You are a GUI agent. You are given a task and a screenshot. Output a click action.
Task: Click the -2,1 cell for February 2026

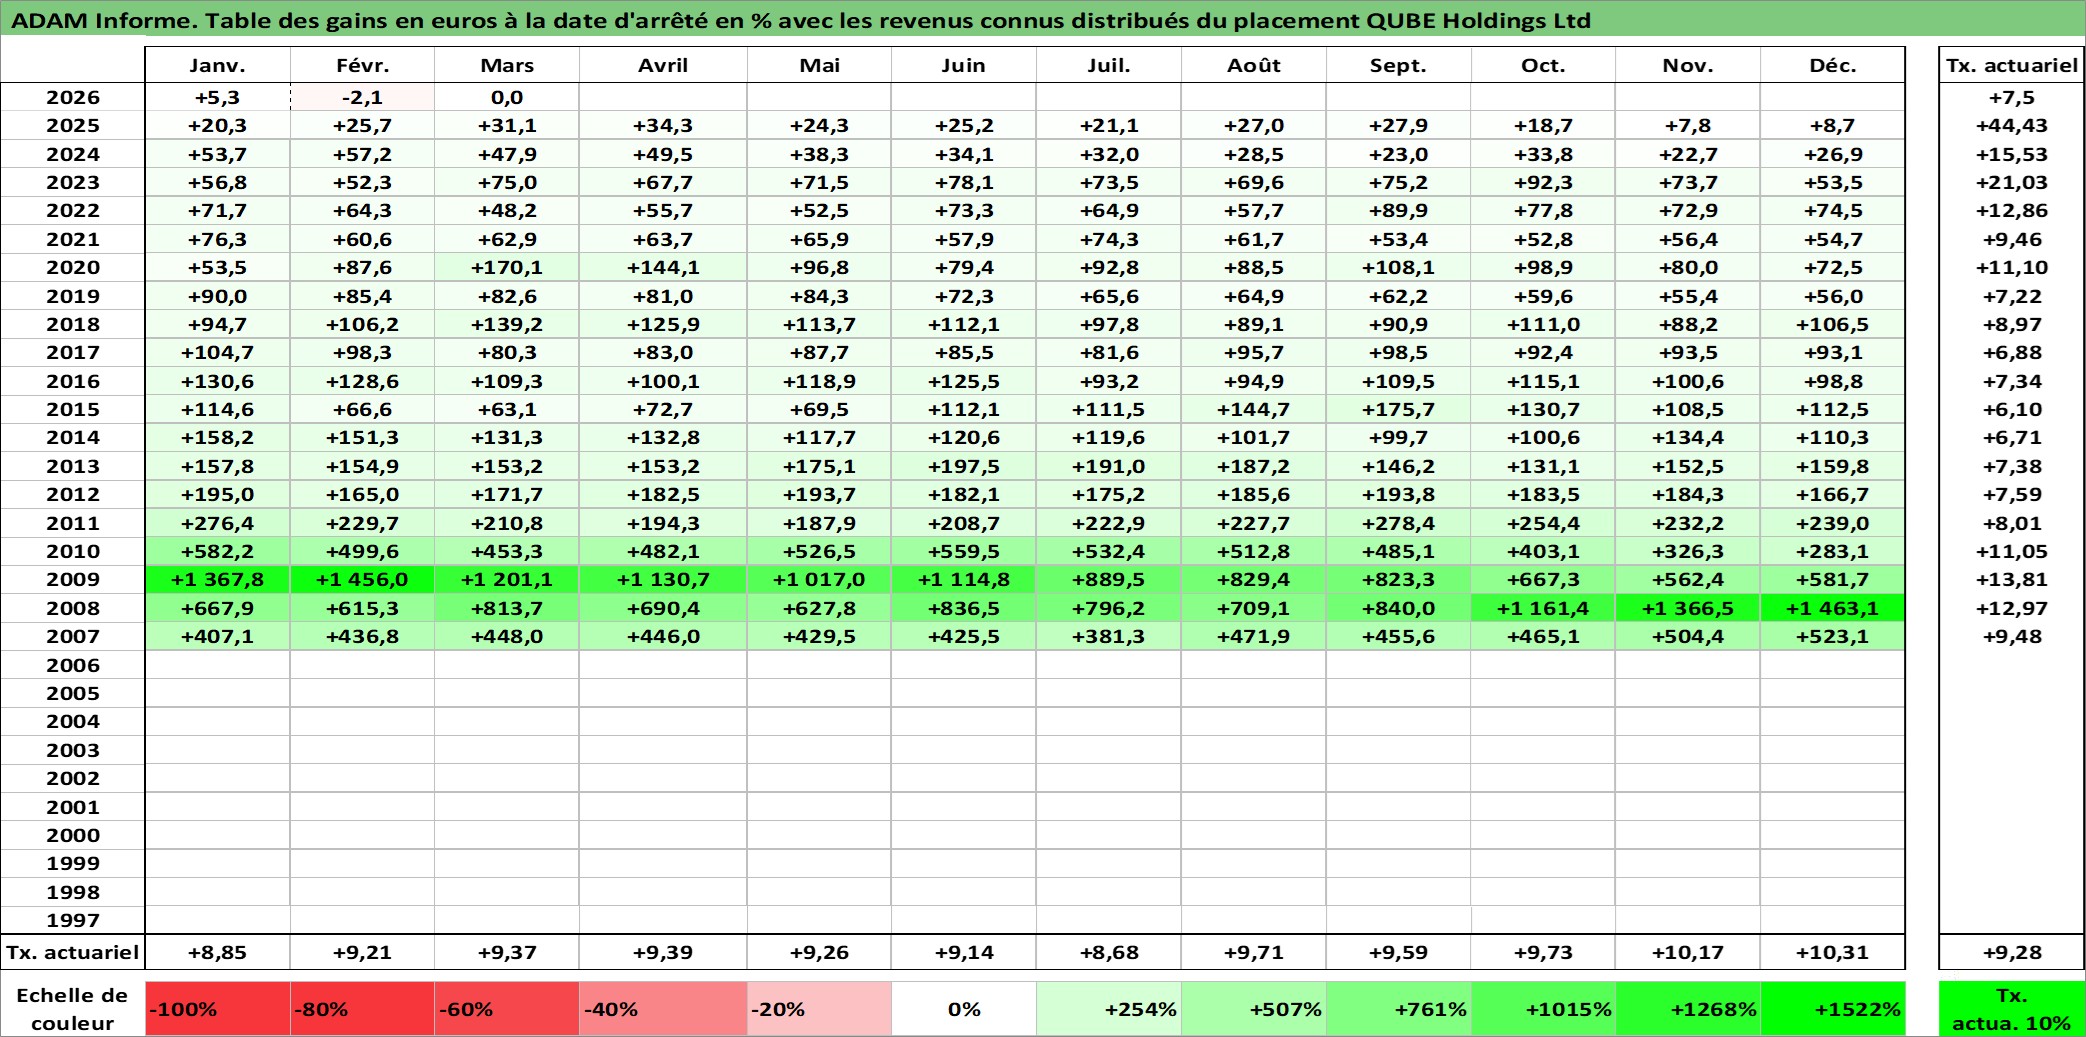point(362,97)
